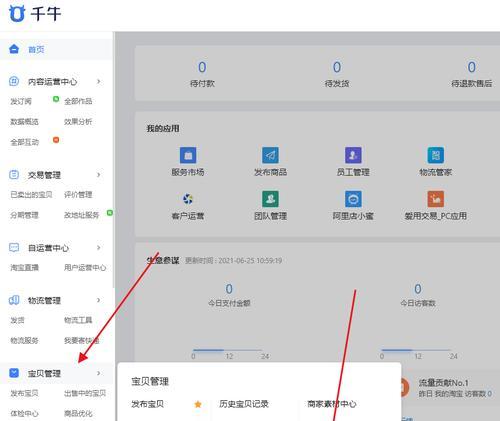Expand the 内容运营中心 chevron
The height and width of the screenshot is (421, 500).
(x=98, y=81)
